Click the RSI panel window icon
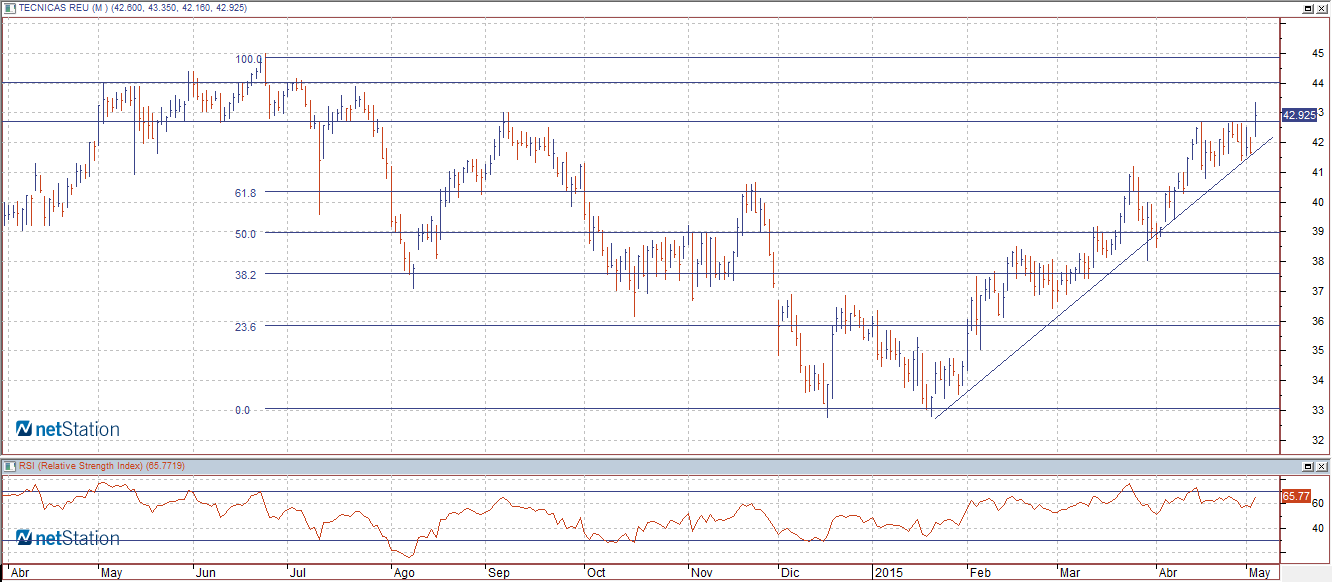The height and width of the screenshot is (582, 1332). [x=9, y=467]
